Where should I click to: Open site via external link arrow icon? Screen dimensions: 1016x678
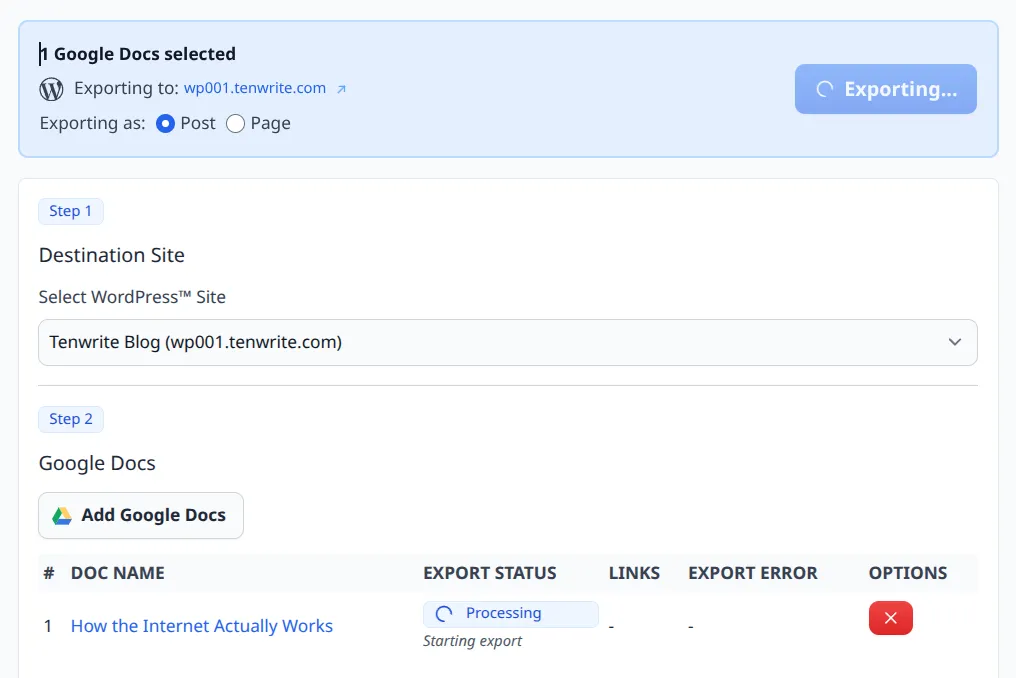(x=340, y=87)
